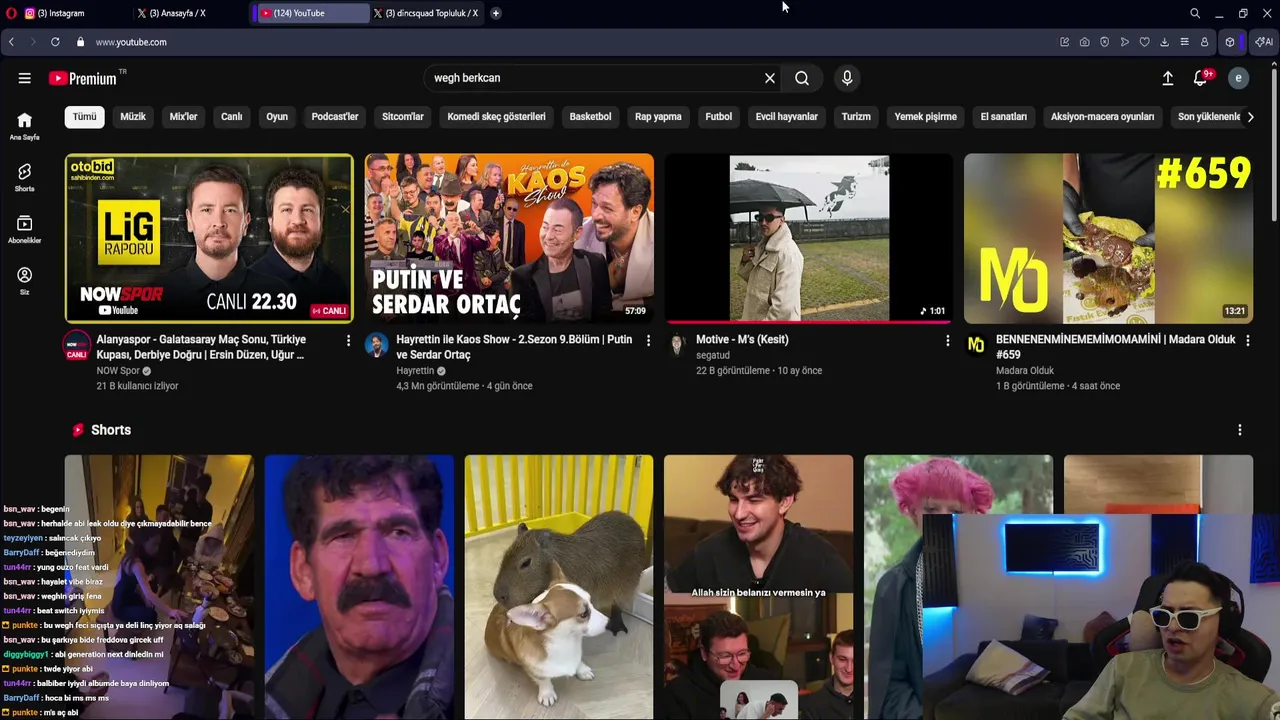Select the Rap yapma filter chip
The image size is (1280, 720).
(x=658, y=117)
